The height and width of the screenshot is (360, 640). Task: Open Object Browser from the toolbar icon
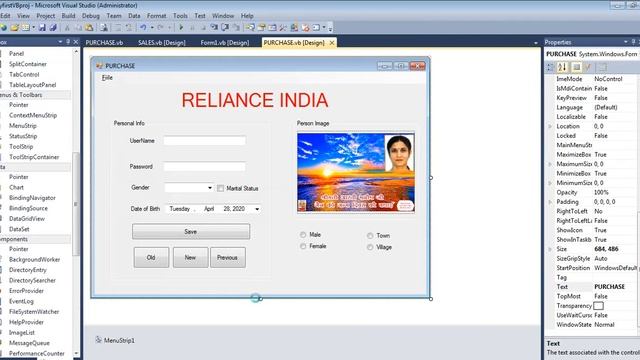click(272, 28)
